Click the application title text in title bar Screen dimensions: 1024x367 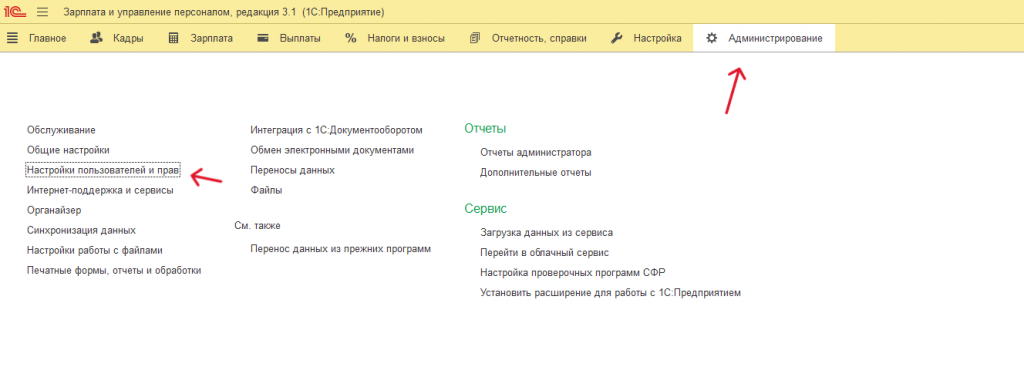224,12
